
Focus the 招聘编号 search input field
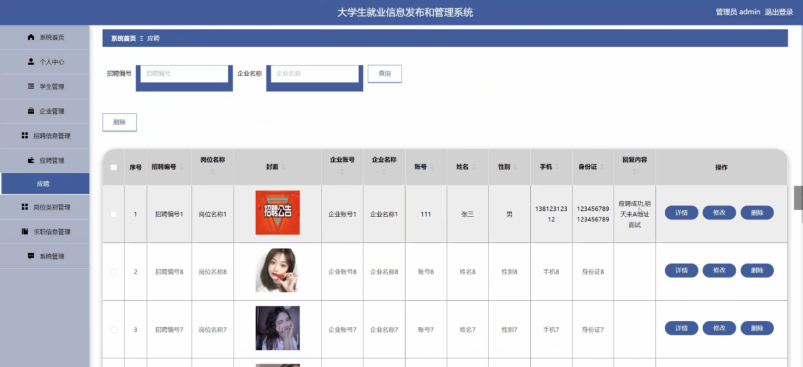[x=184, y=74]
